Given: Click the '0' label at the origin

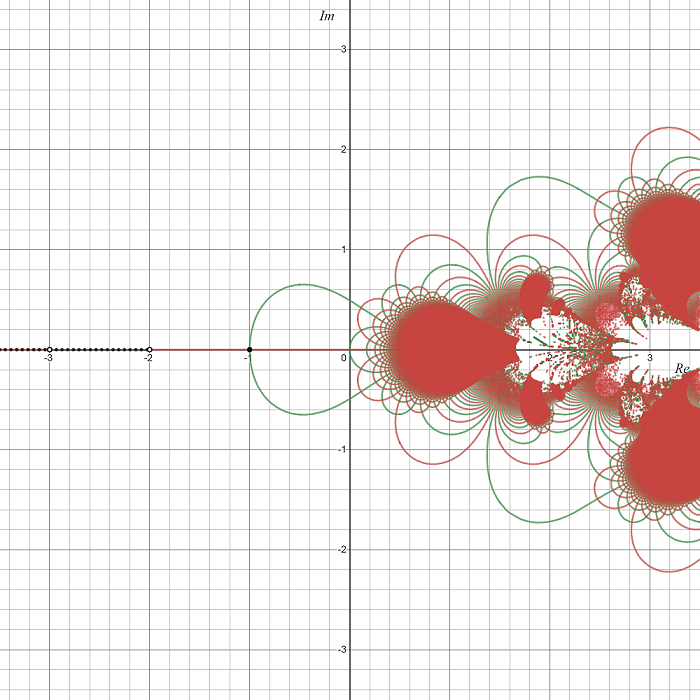Looking at the screenshot, I should click(x=343, y=358).
